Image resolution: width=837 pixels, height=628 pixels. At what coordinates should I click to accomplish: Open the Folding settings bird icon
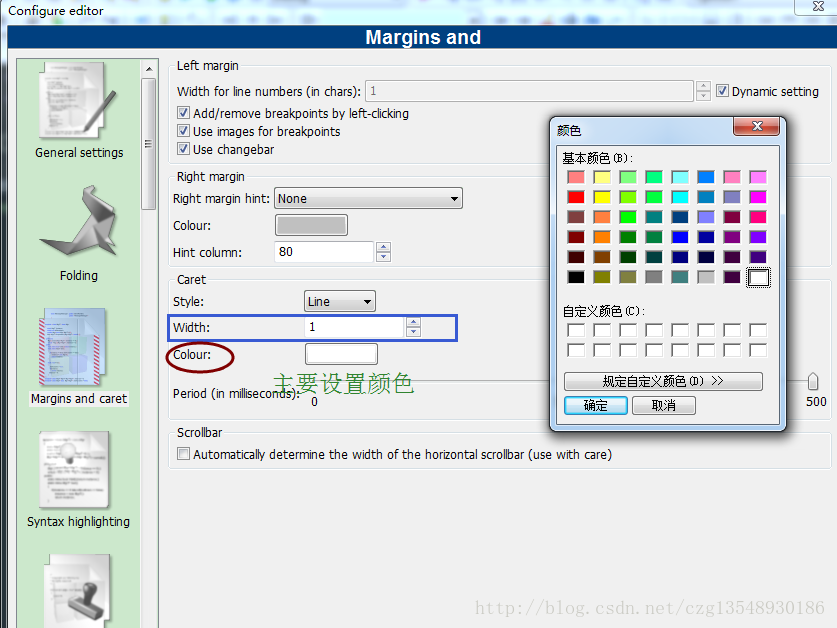tap(78, 221)
